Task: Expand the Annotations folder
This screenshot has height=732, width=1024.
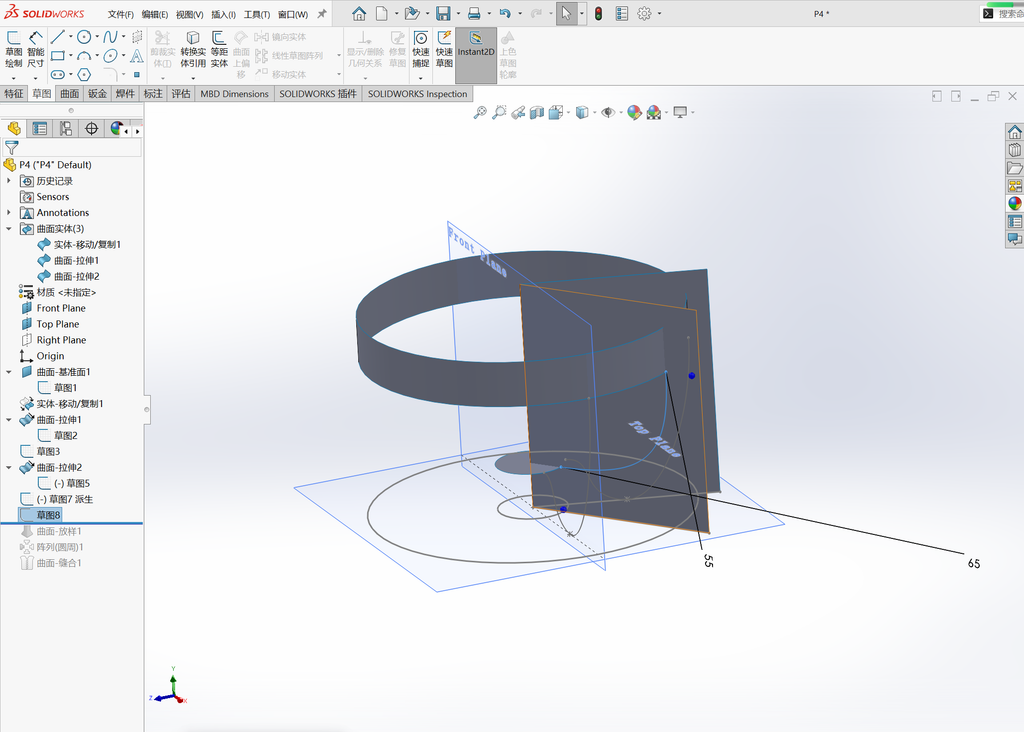Action: [x=8, y=212]
